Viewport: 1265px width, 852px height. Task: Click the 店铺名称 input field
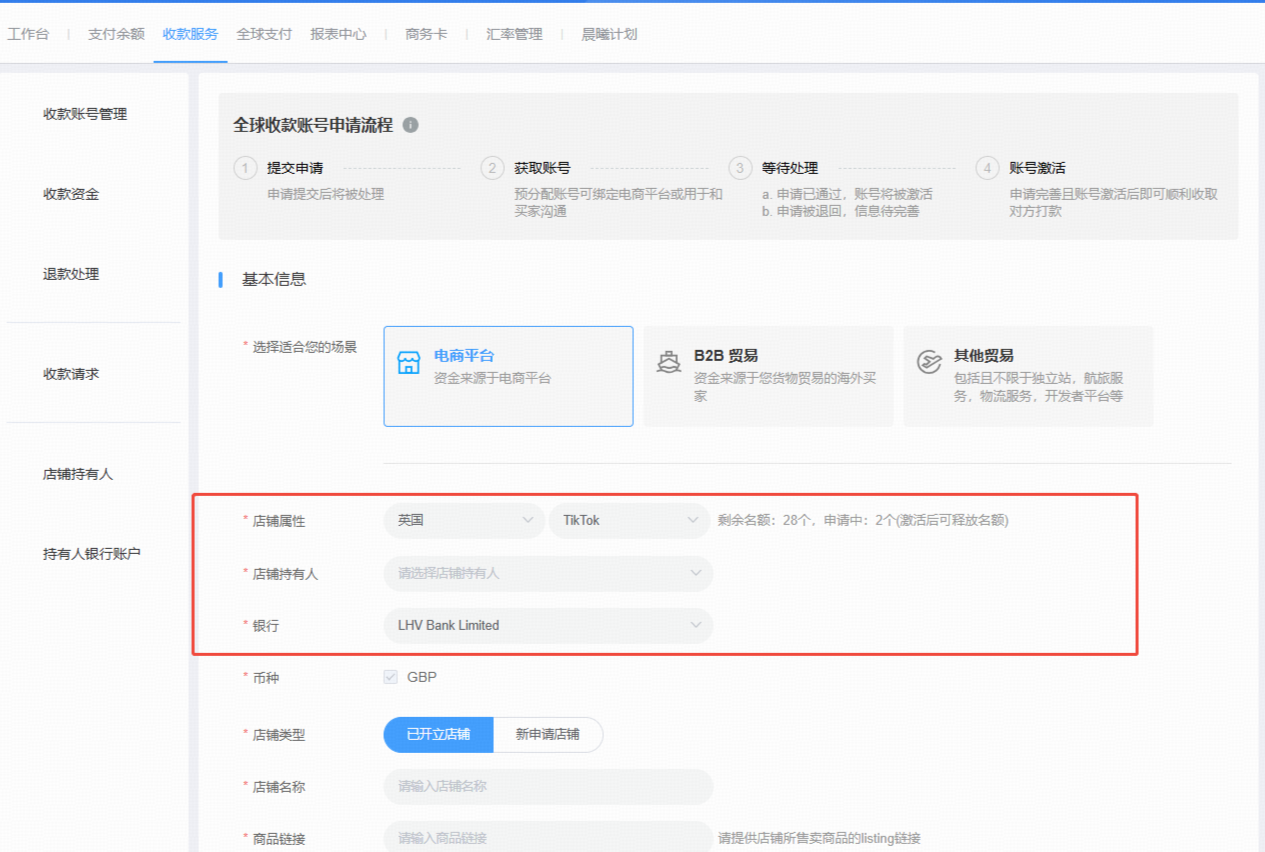coord(548,786)
